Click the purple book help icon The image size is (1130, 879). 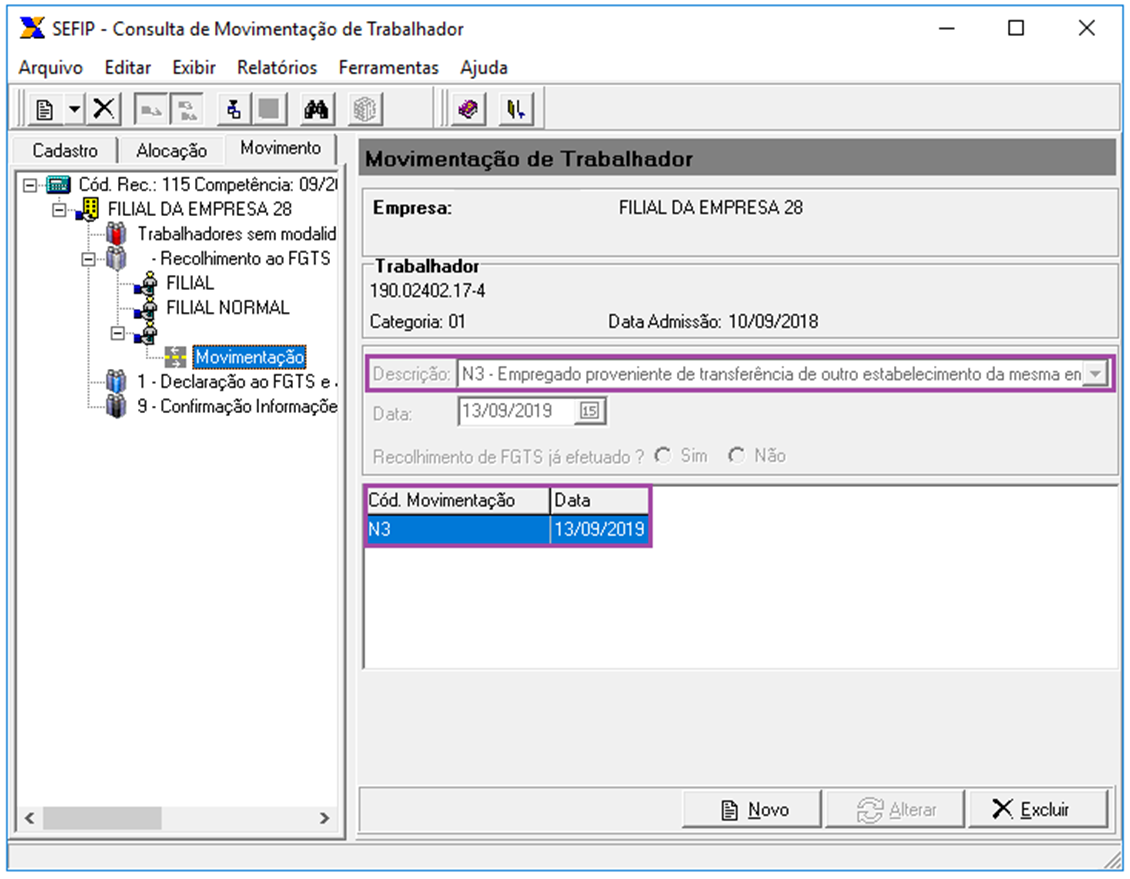coord(468,110)
